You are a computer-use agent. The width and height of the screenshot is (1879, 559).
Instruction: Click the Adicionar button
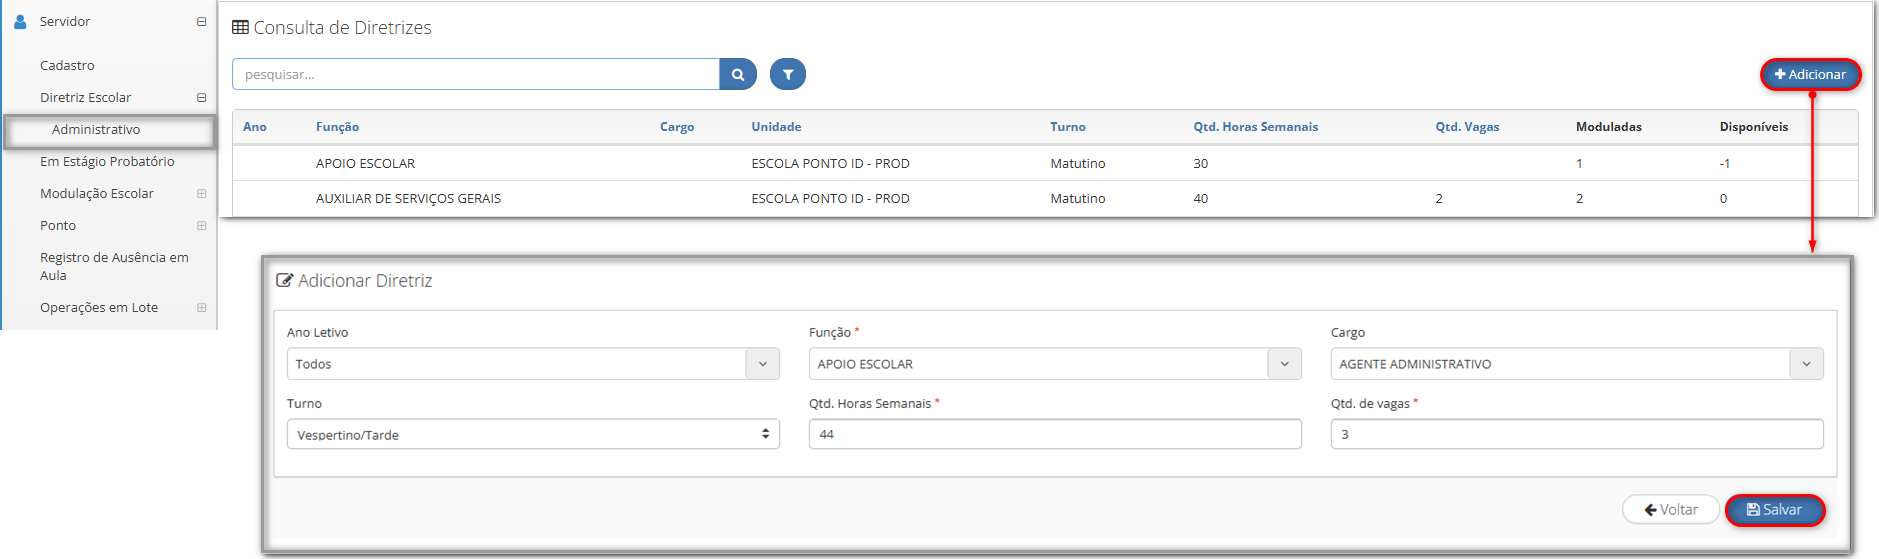pos(1810,74)
